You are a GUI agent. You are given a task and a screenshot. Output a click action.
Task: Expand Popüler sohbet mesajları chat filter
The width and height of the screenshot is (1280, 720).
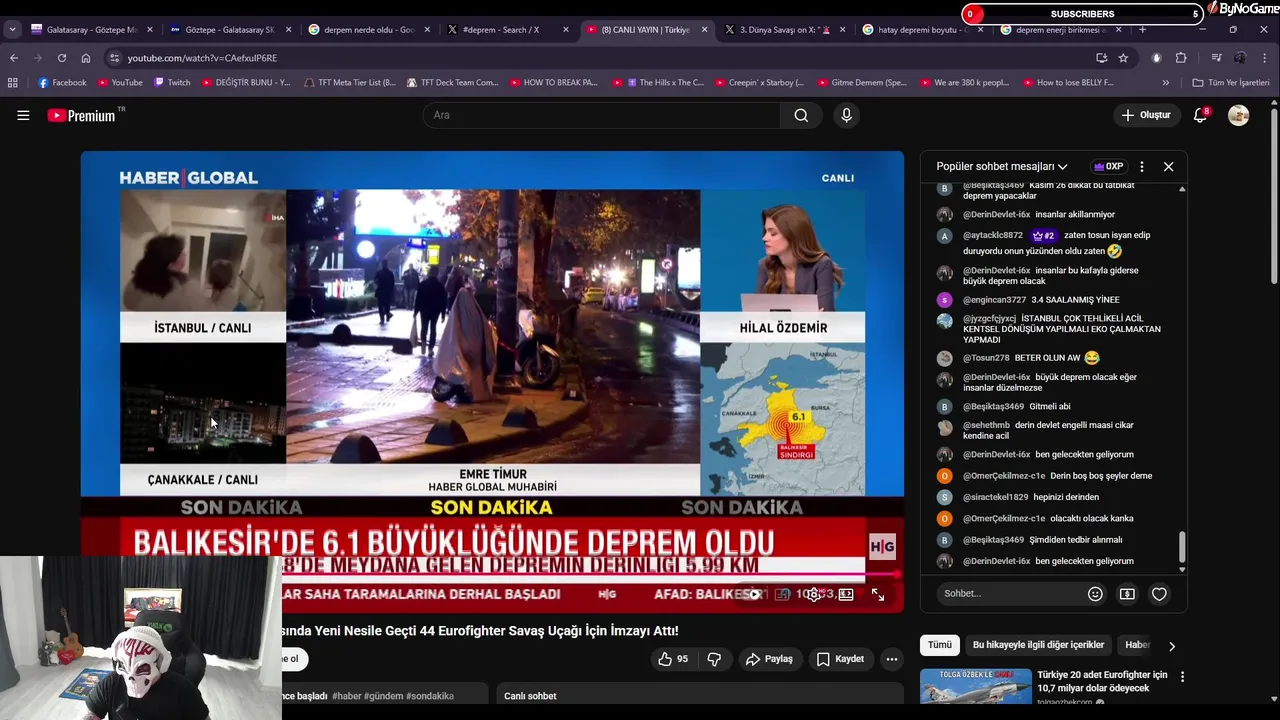[x=1001, y=167]
